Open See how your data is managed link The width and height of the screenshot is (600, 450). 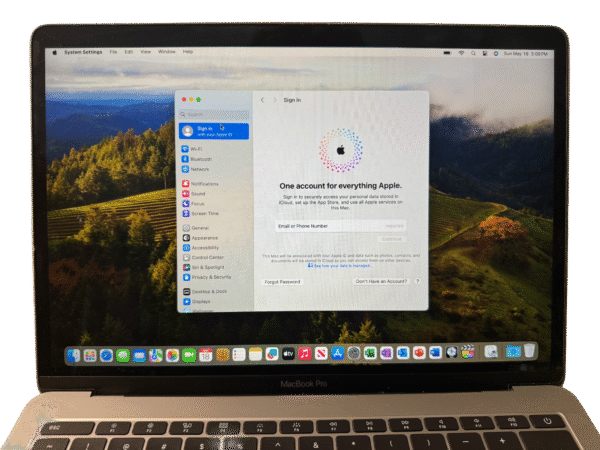coord(339,266)
